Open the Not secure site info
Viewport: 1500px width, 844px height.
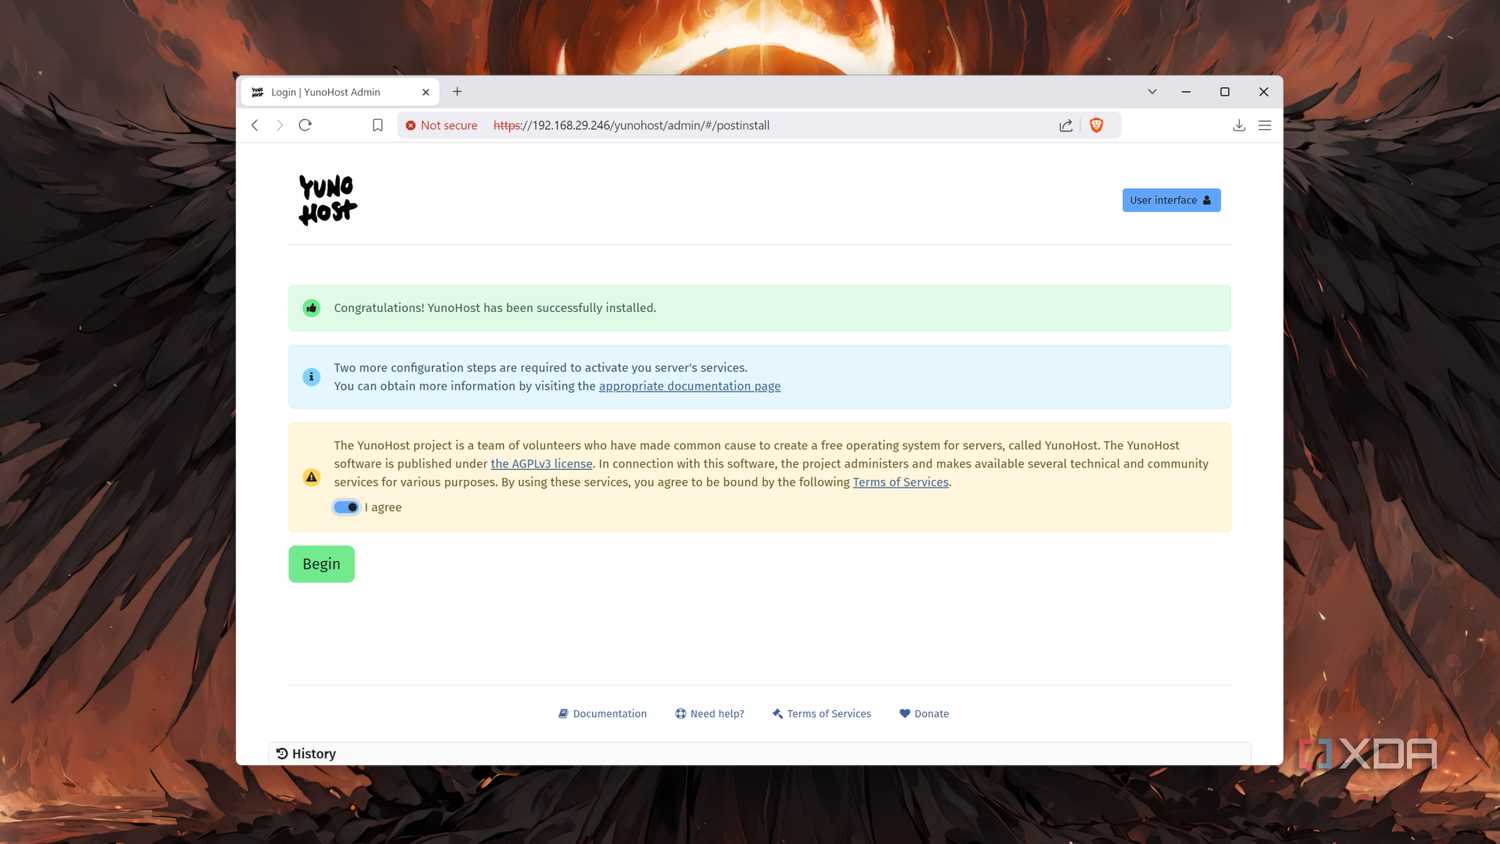[441, 125]
